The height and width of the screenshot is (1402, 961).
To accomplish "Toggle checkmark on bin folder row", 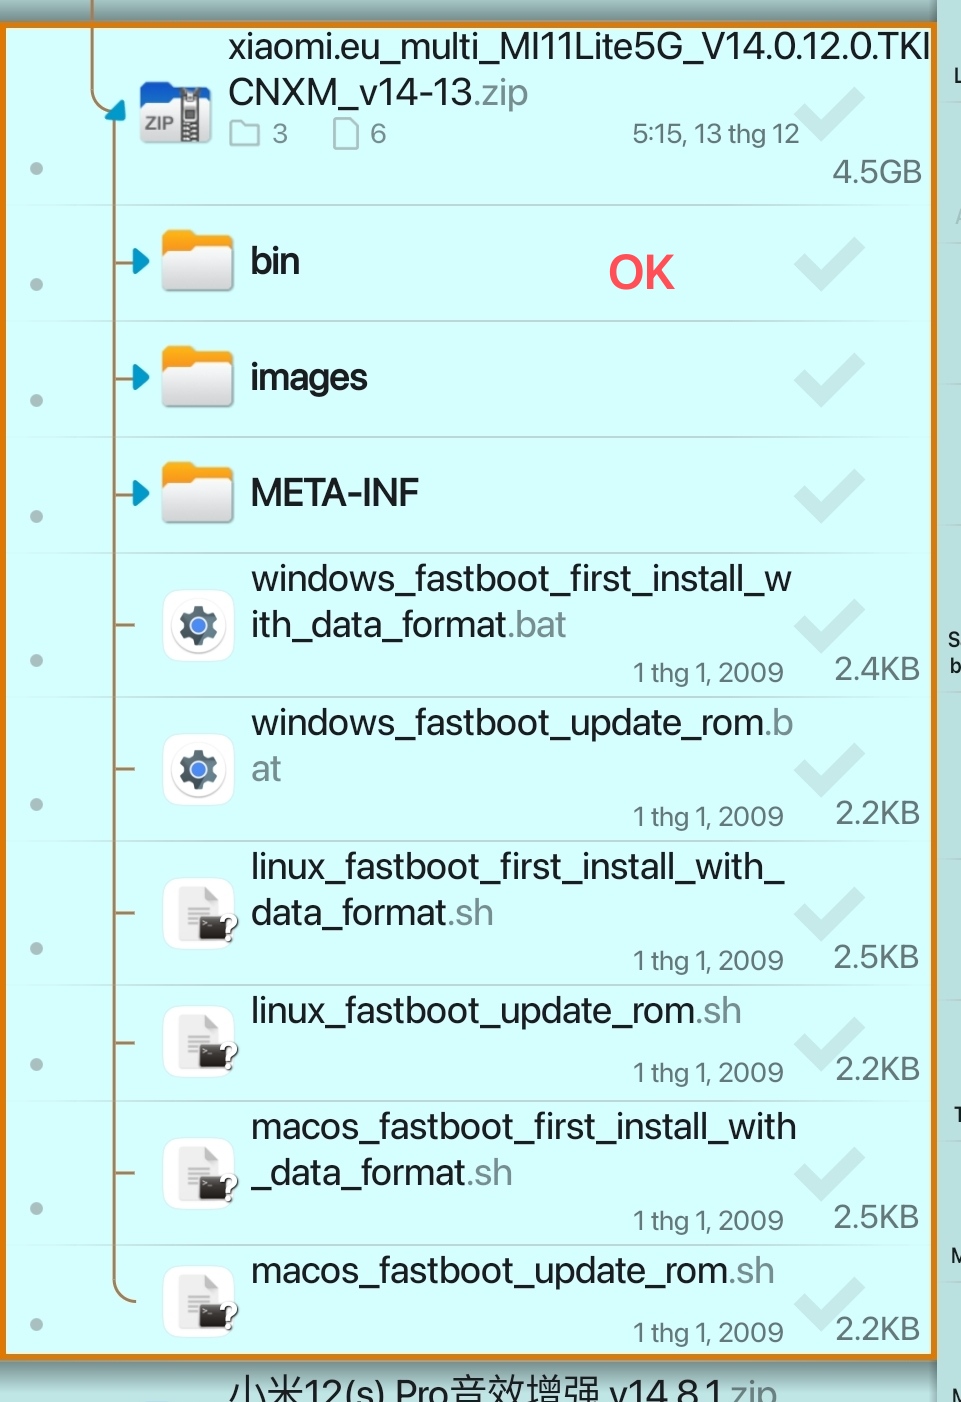I will pyautogui.click(x=829, y=265).
